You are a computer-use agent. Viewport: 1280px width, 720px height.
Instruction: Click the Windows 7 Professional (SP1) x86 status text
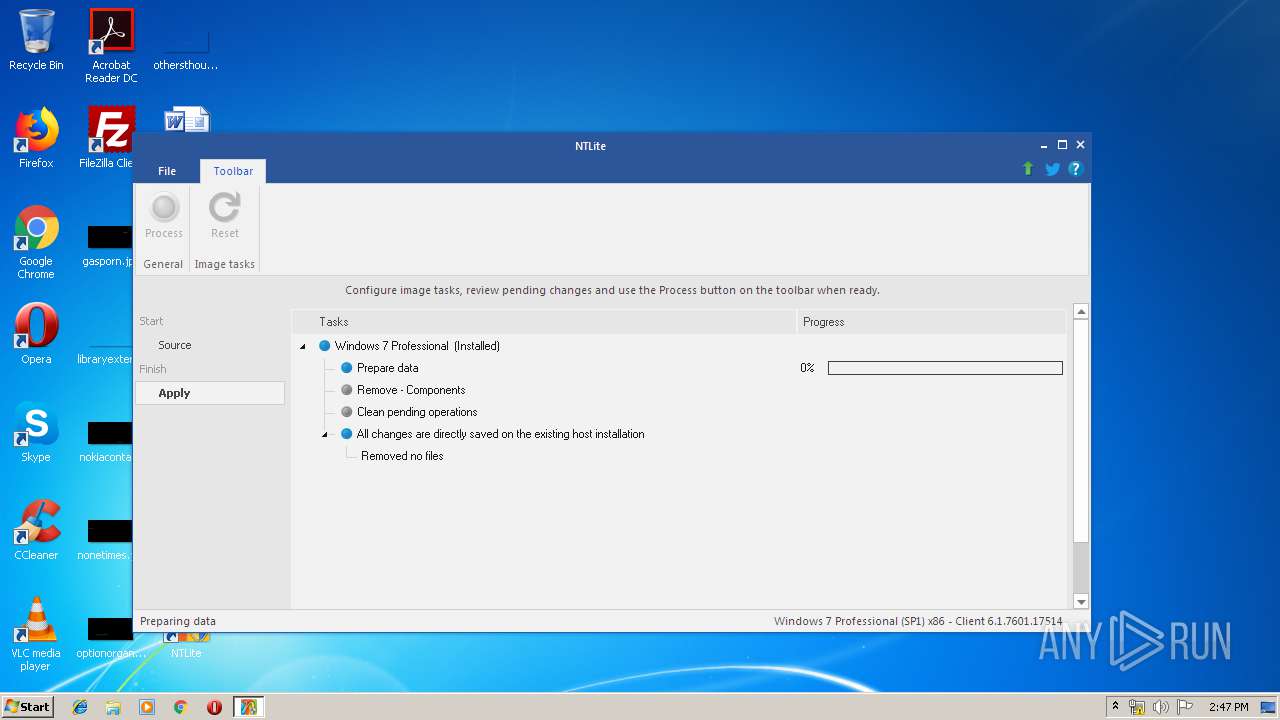[917, 621]
